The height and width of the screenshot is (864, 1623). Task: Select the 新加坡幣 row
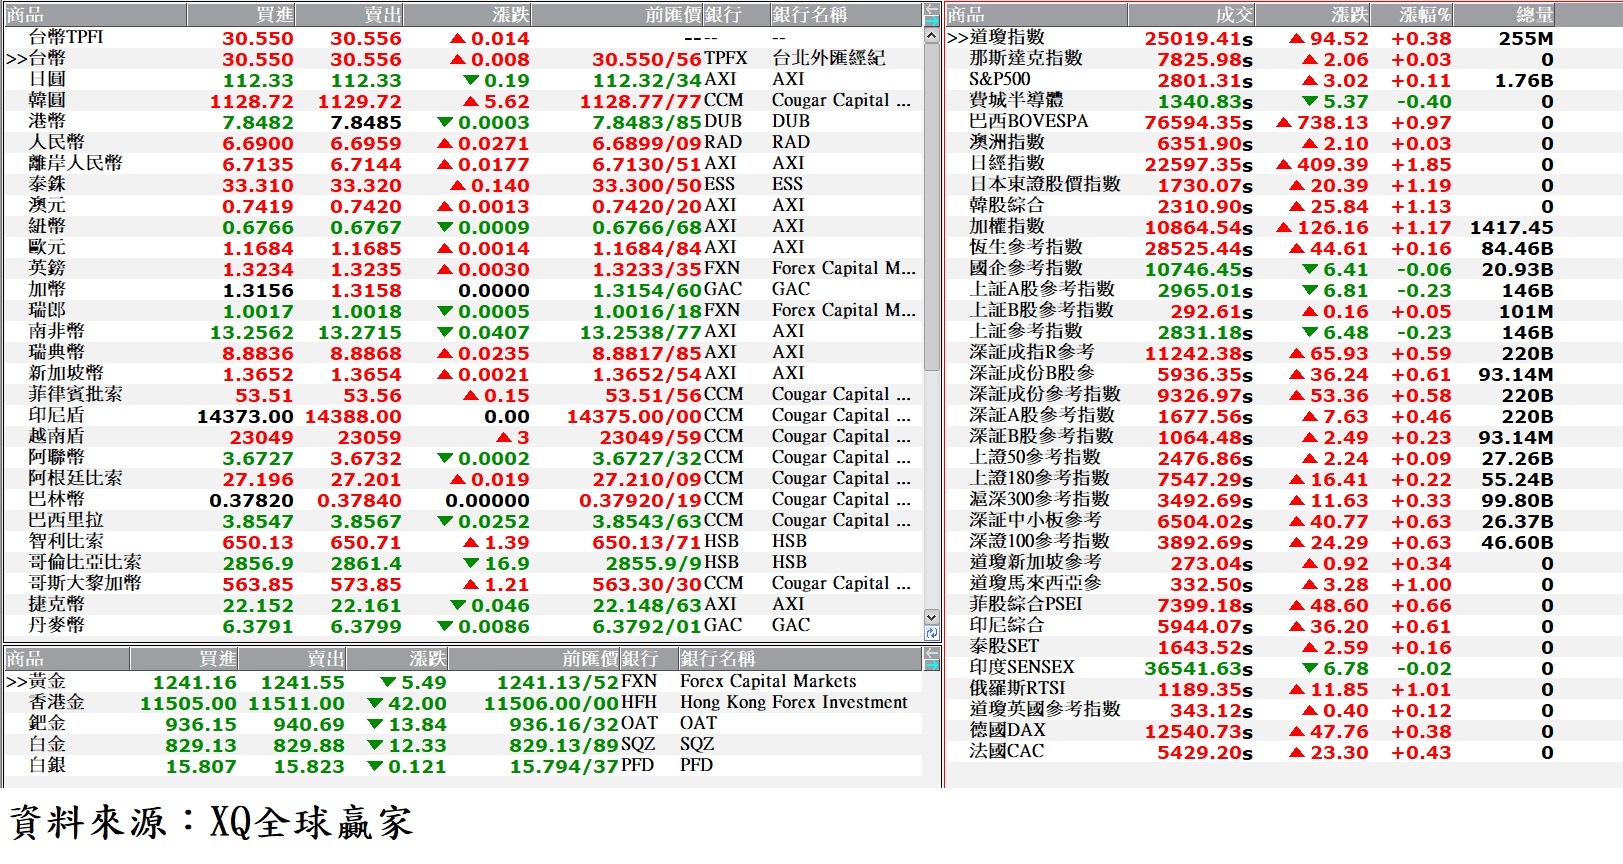[462, 373]
